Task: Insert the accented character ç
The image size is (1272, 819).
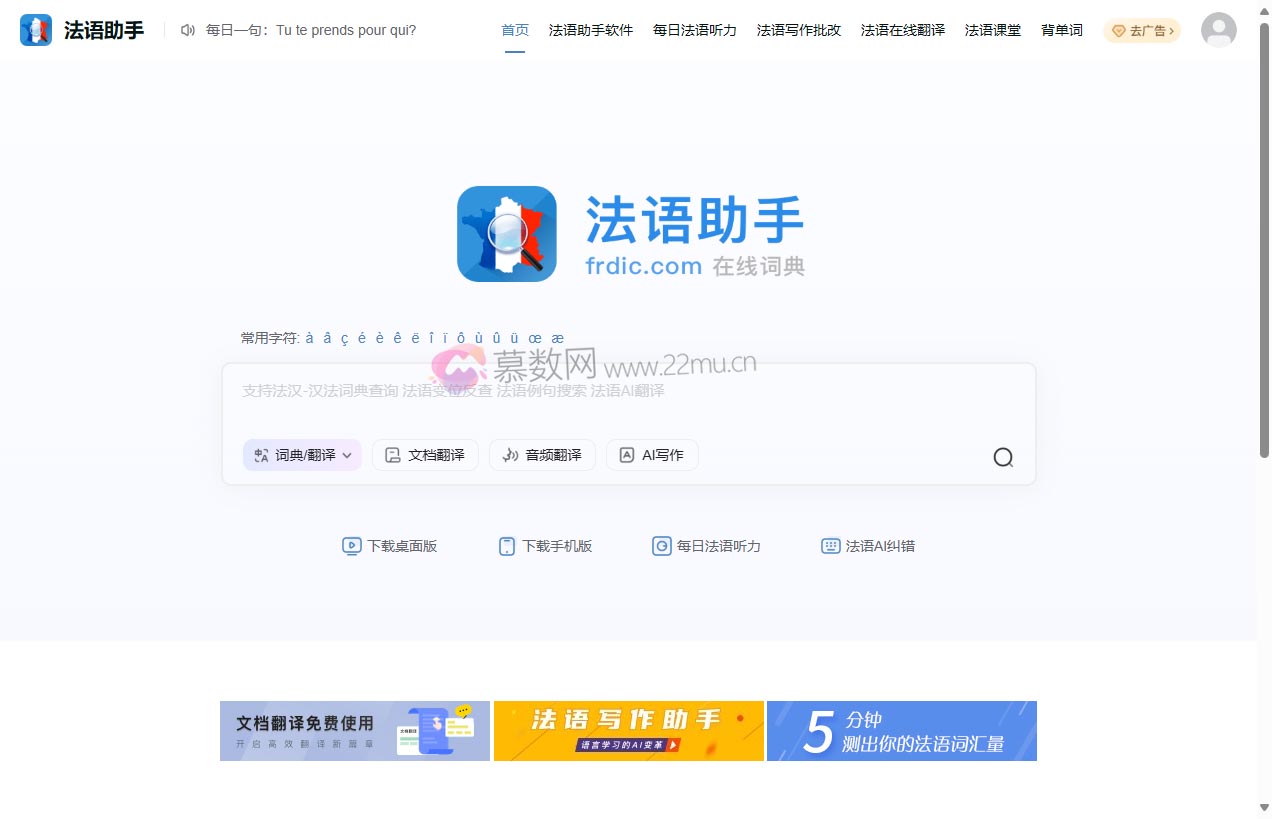Action: tap(345, 338)
